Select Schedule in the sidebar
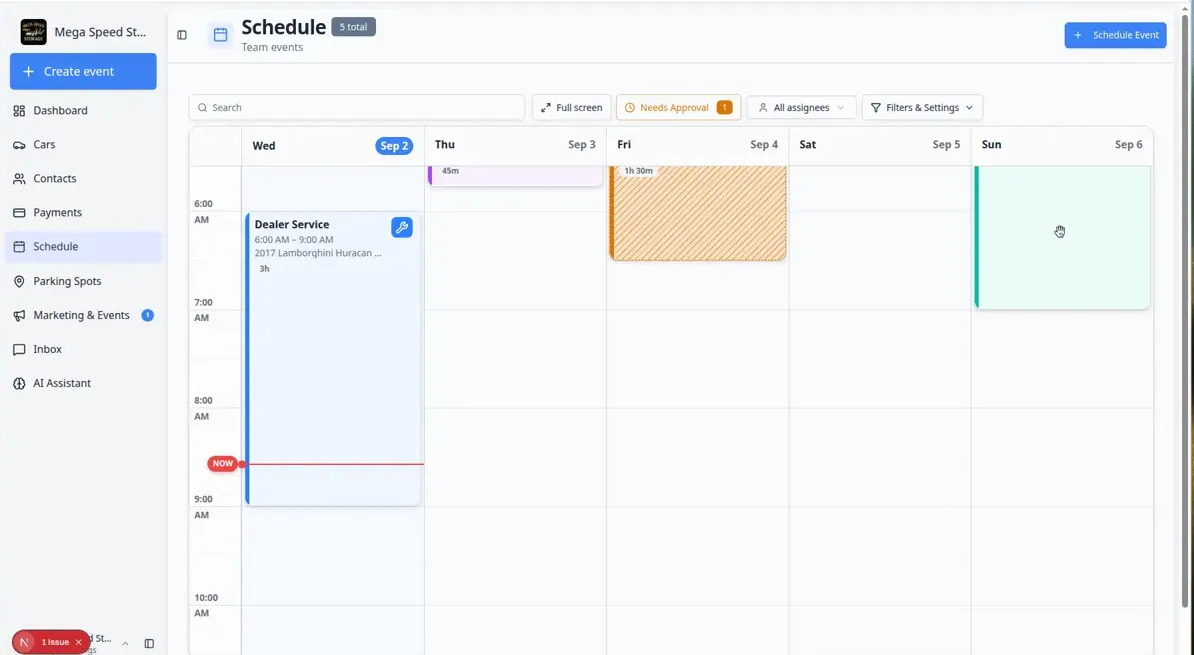 [x=83, y=247]
